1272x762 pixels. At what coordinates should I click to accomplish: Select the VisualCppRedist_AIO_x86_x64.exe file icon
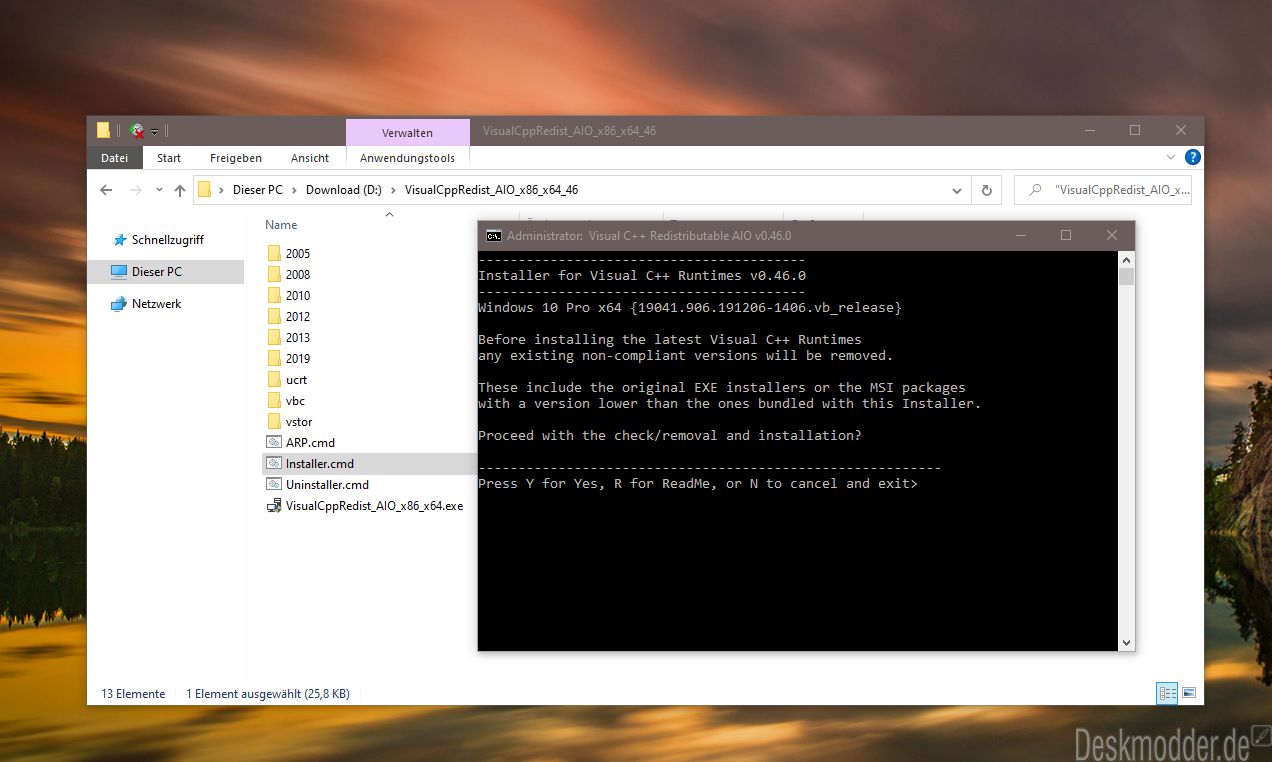pyautogui.click(x=275, y=505)
